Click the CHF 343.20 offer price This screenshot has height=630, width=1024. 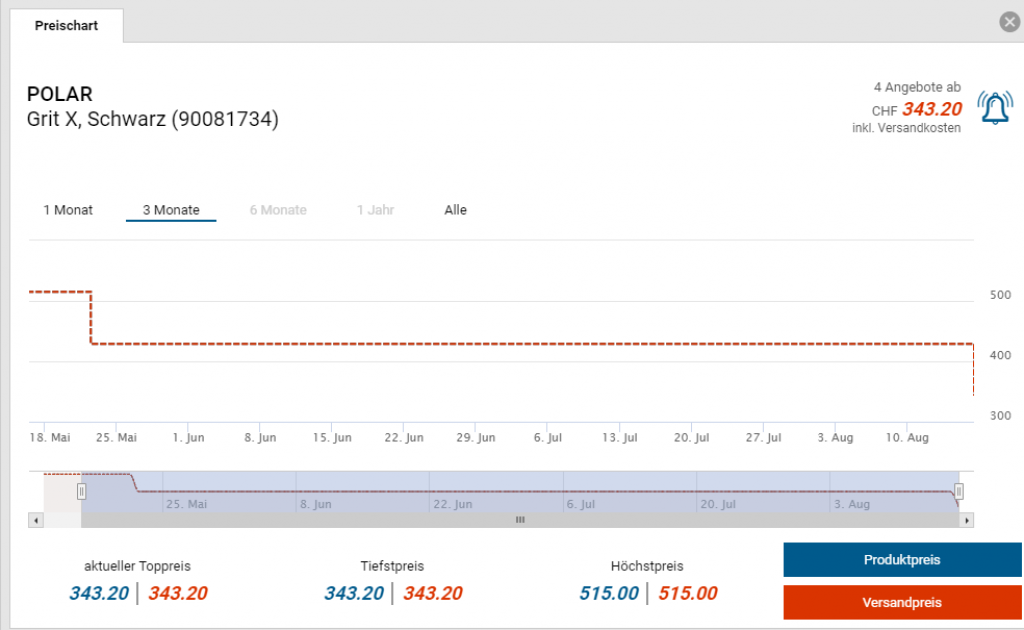[x=931, y=110]
